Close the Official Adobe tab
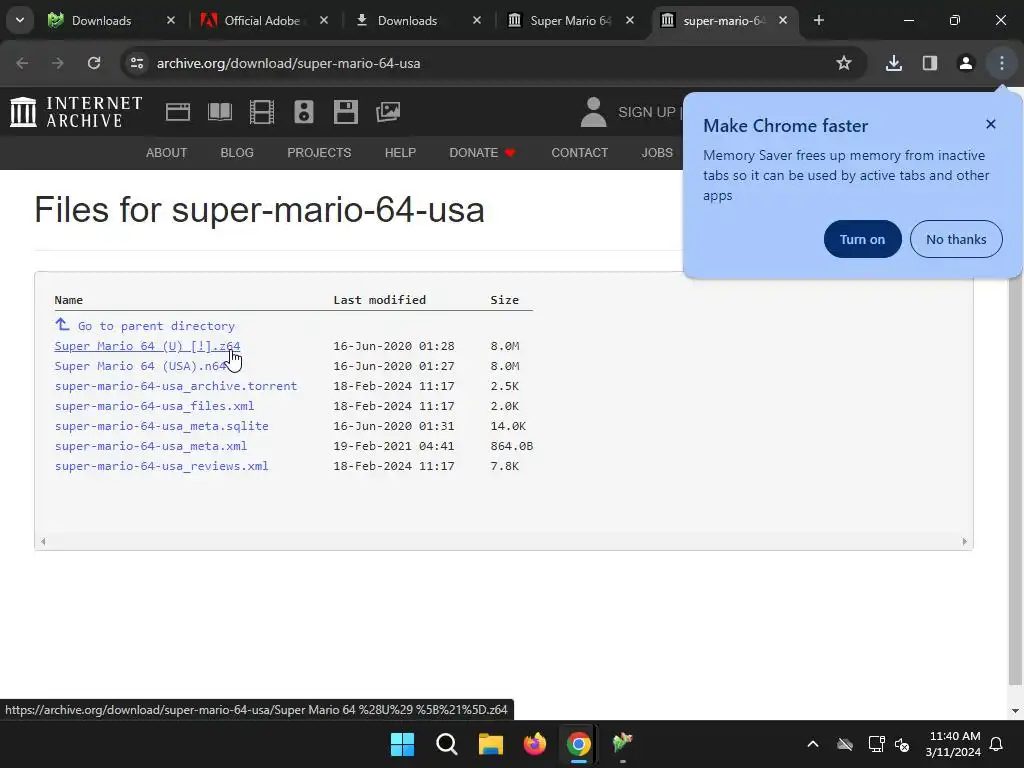This screenshot has width=1024, height=768. (324, 20)
